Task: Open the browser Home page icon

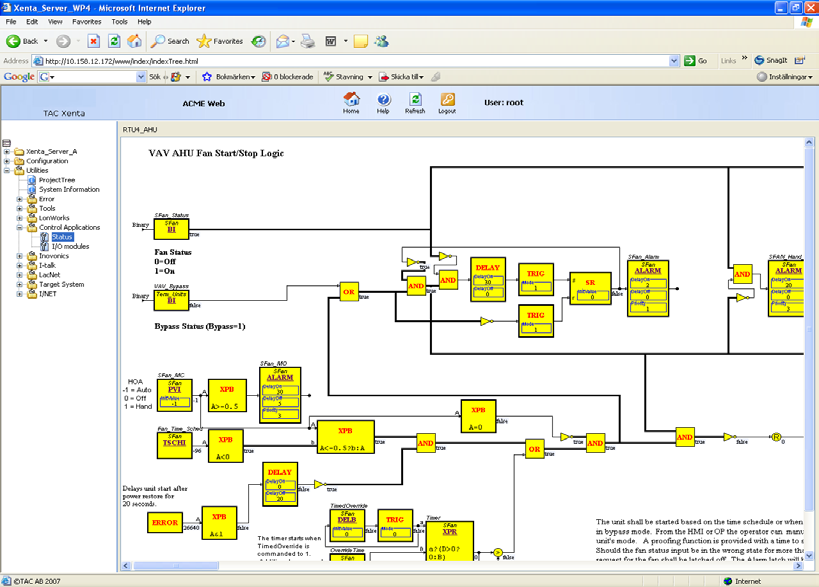Action: 134,41
